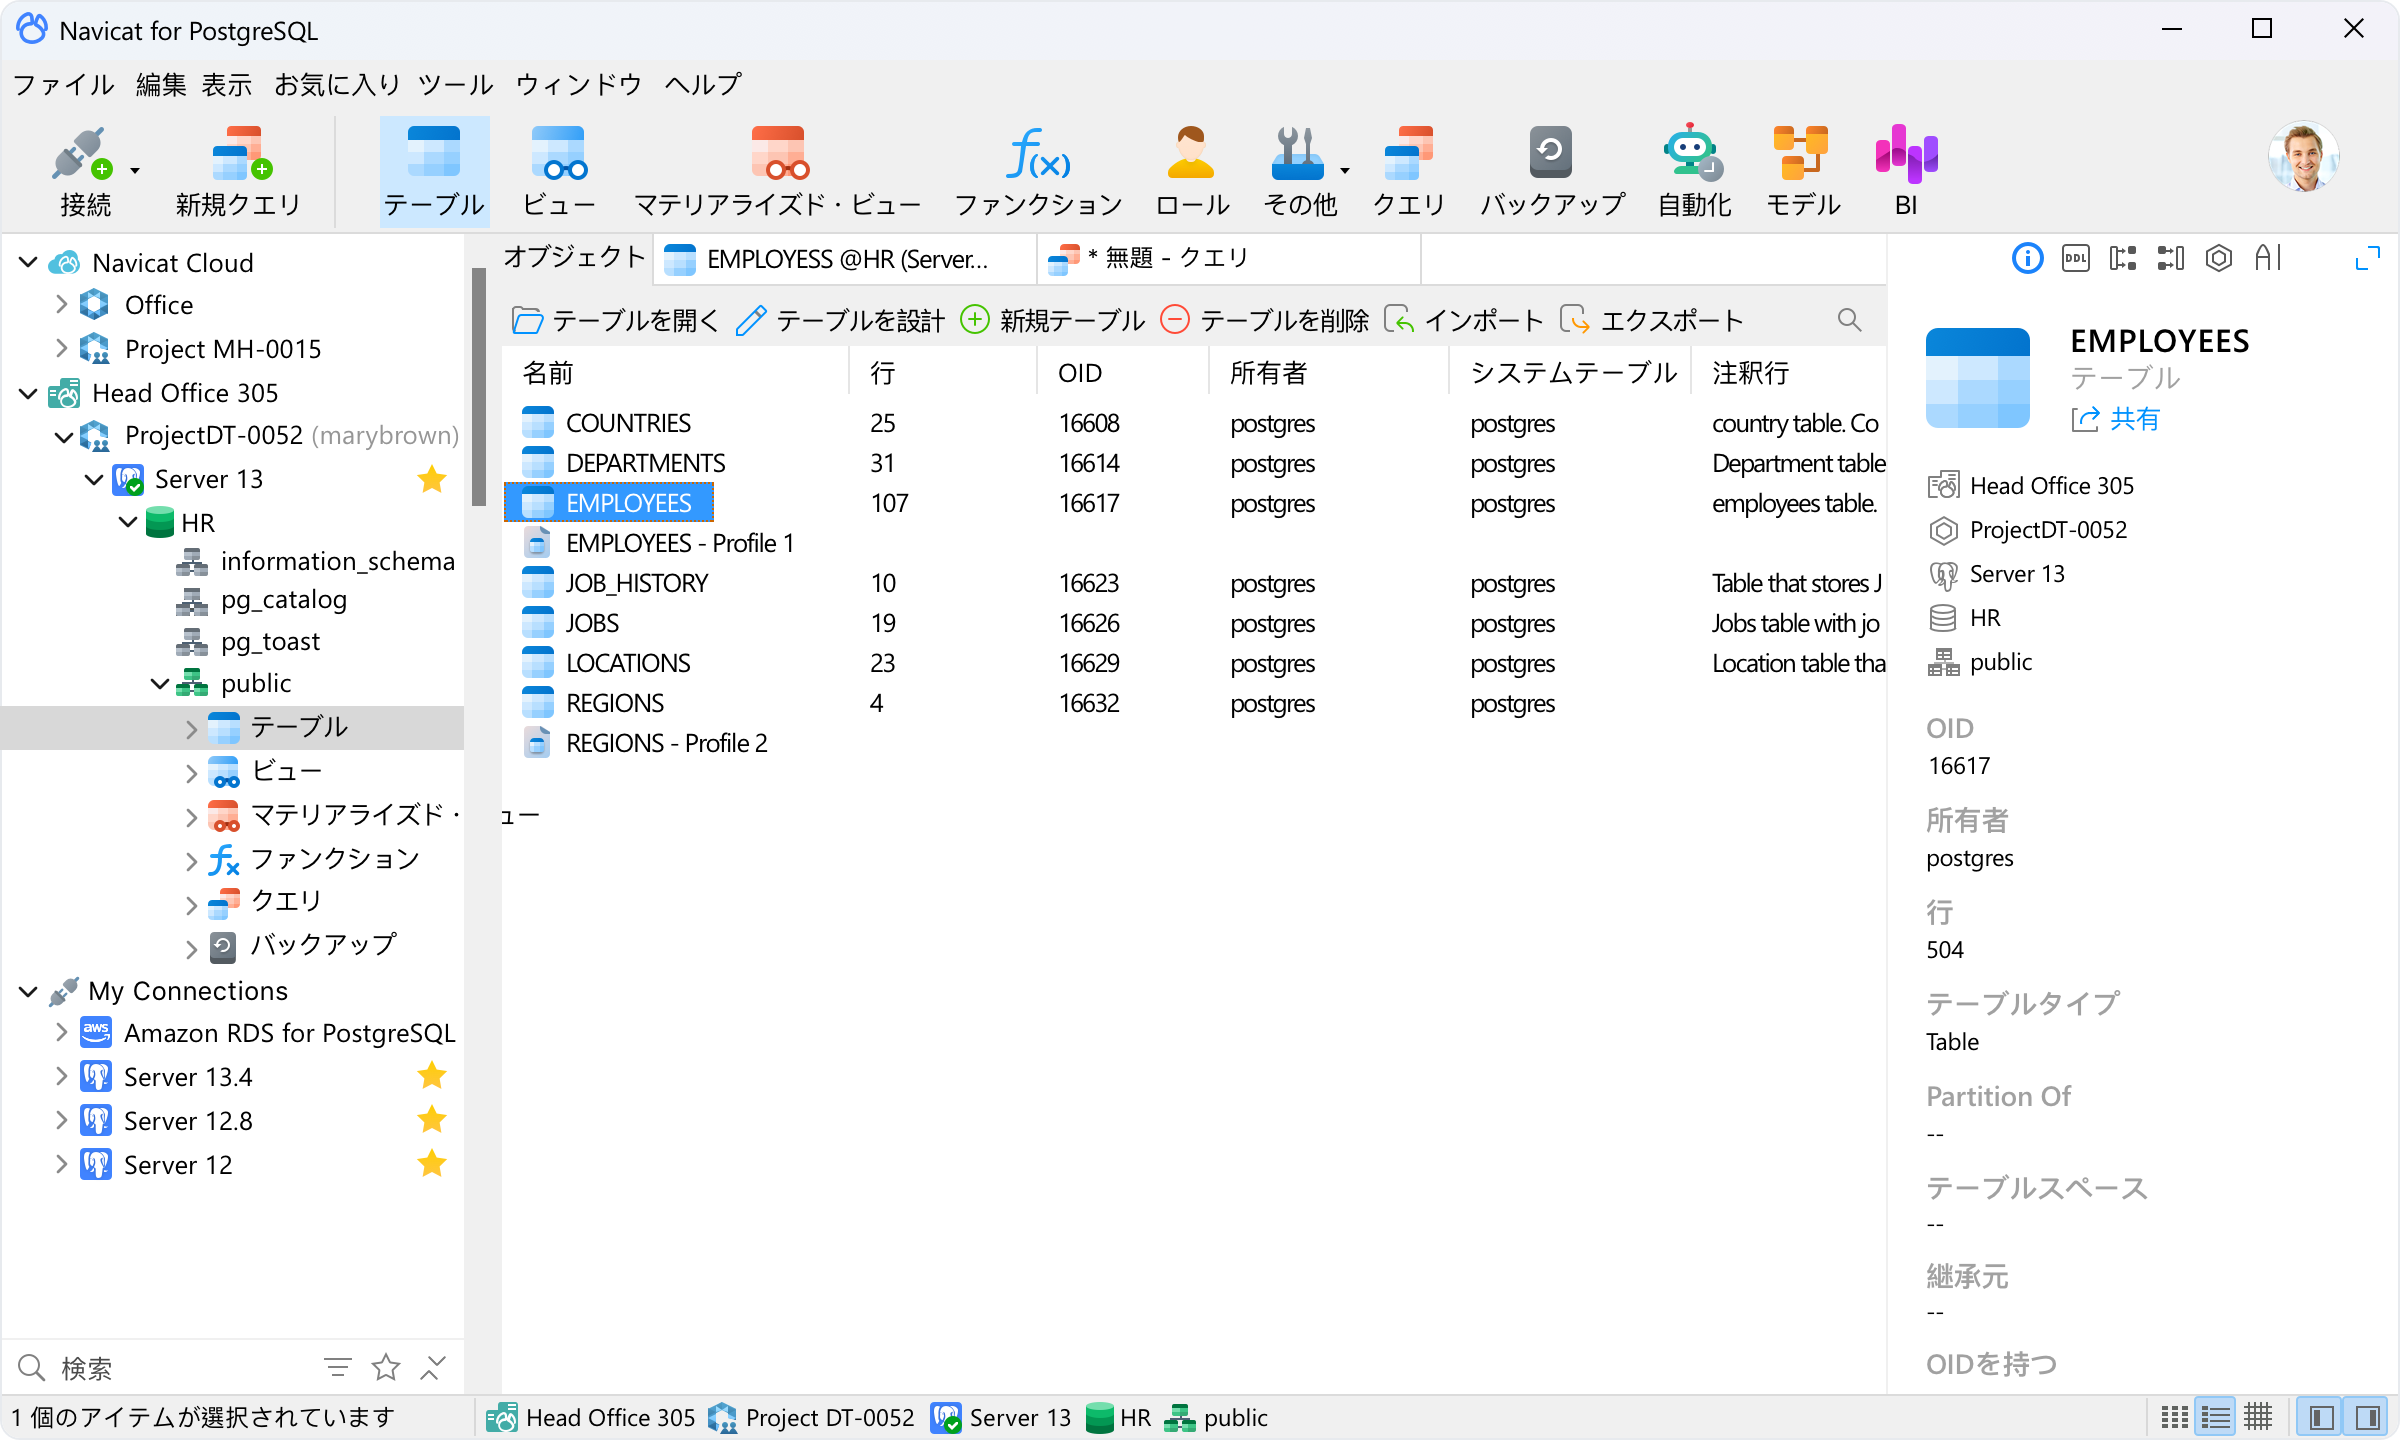The image size is (2400, 1440).
Task: Click the object list search magnifier
Action: 1849,320
